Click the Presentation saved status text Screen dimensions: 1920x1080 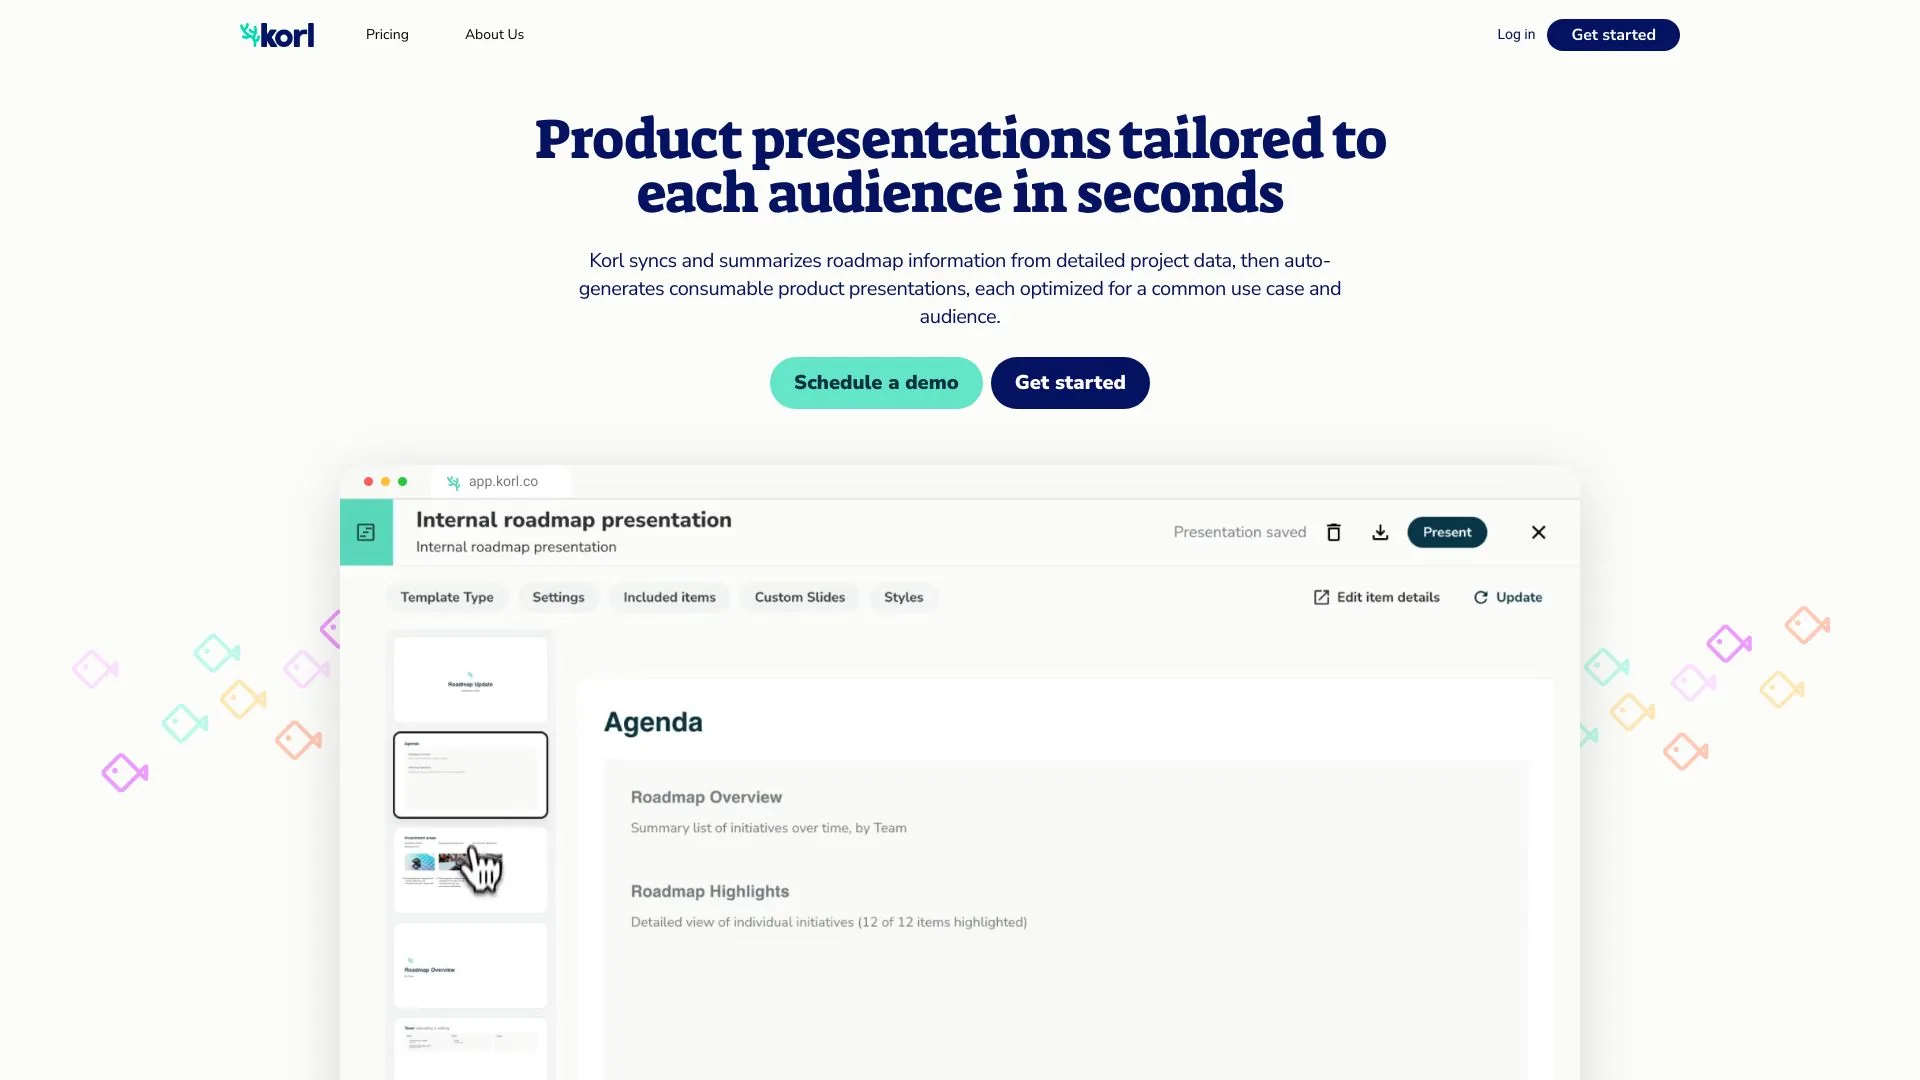click(1240, 532)
